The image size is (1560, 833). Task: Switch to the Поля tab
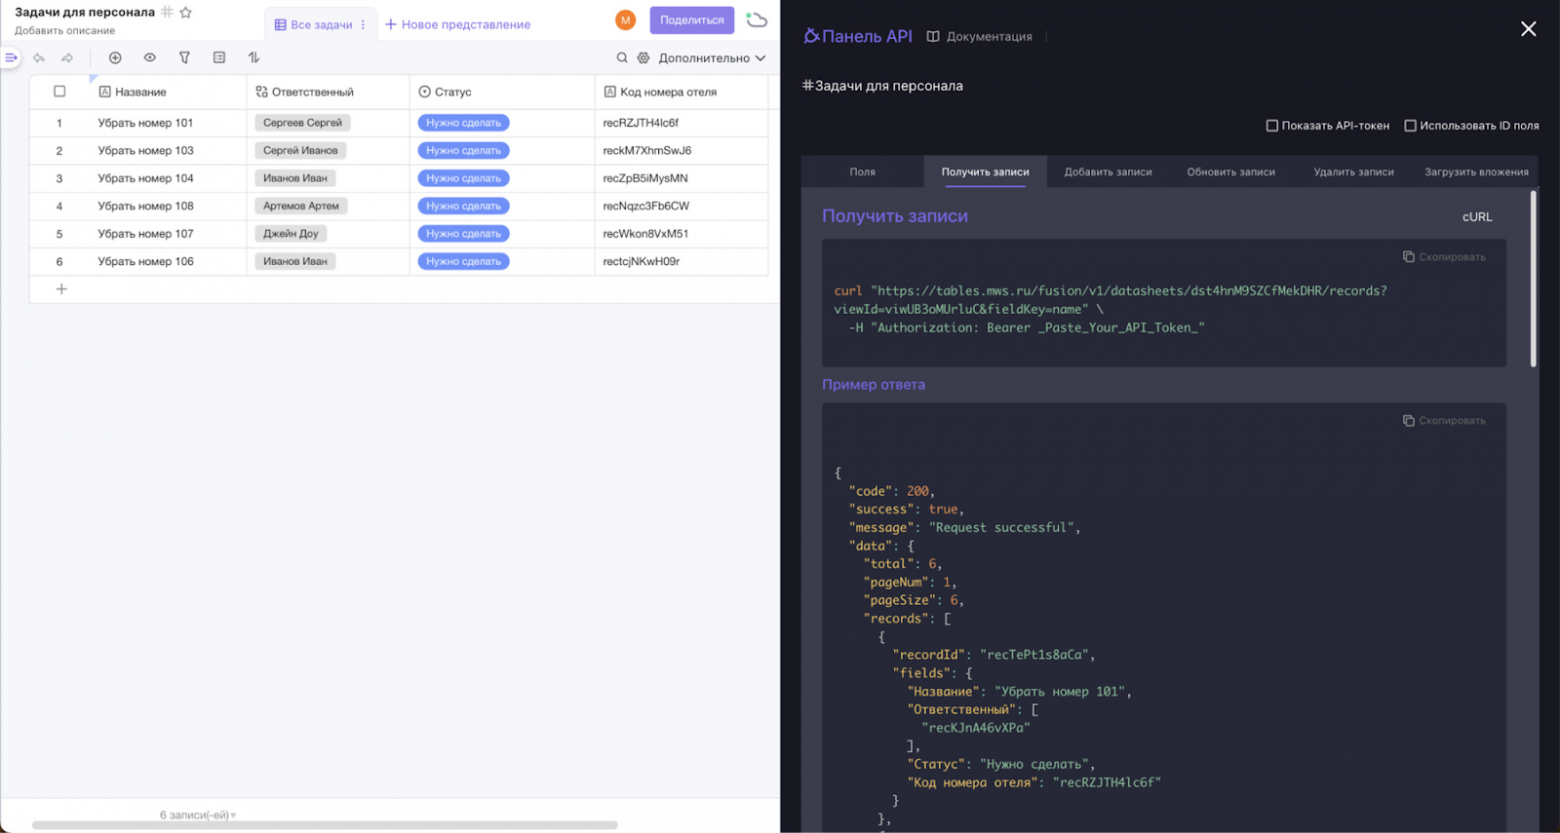point(861,171)
